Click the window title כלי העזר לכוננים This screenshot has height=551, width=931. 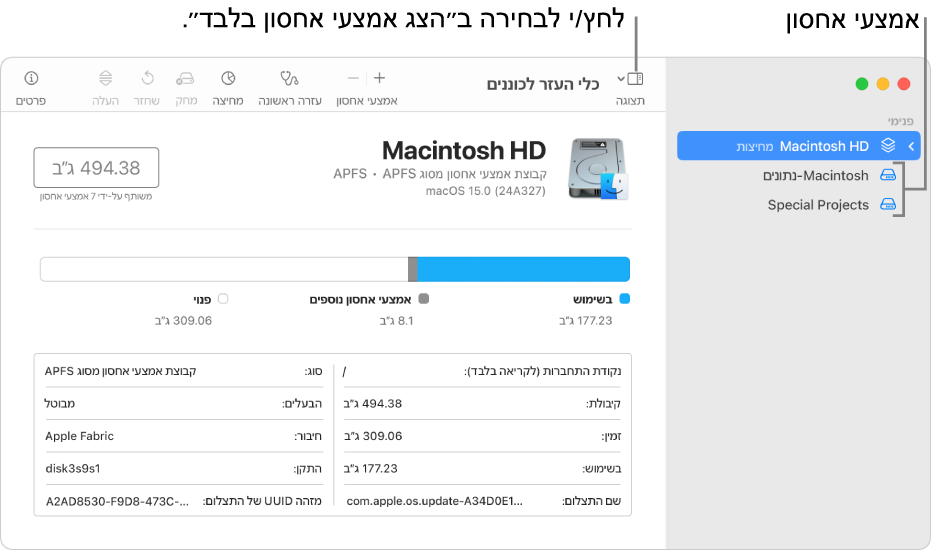pos(543,84)
